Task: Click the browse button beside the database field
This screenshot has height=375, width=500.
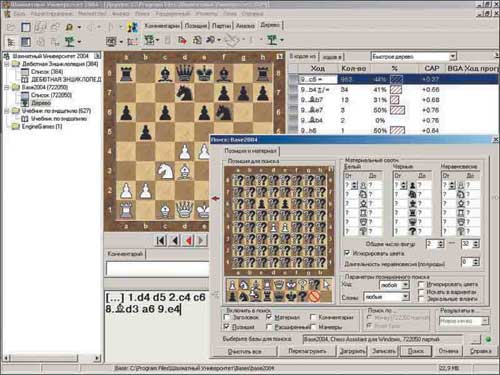Action: pyautogui.click(x=476, y=339)
